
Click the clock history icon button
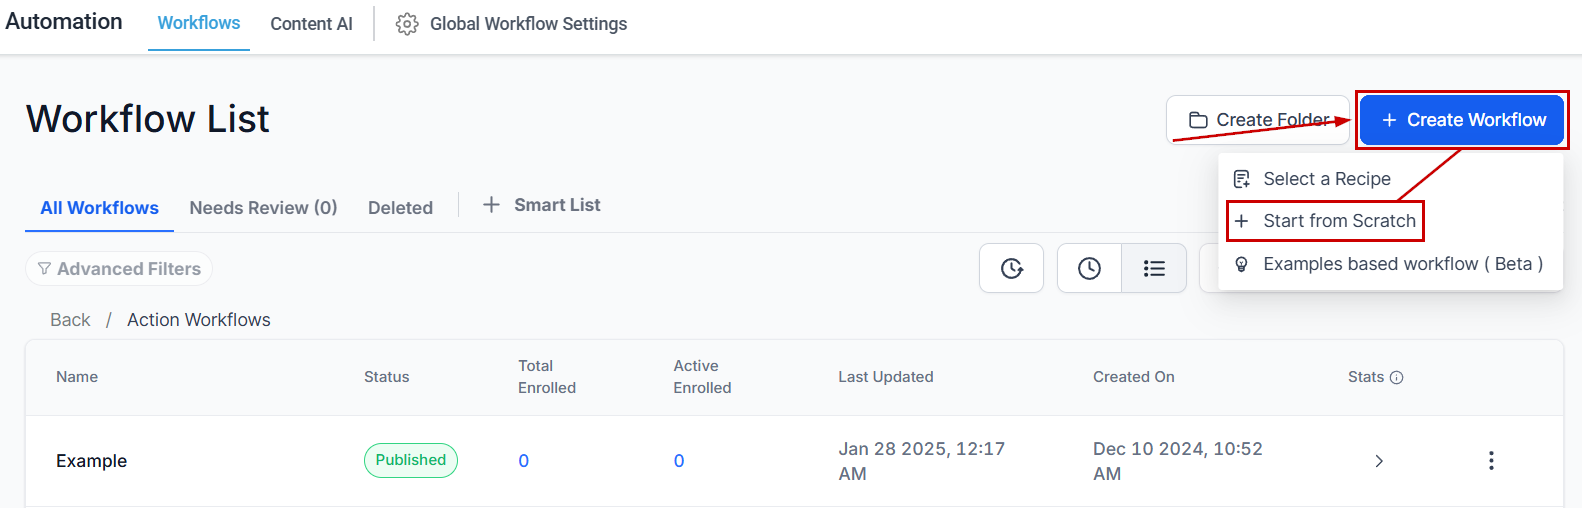(1089, 268)
